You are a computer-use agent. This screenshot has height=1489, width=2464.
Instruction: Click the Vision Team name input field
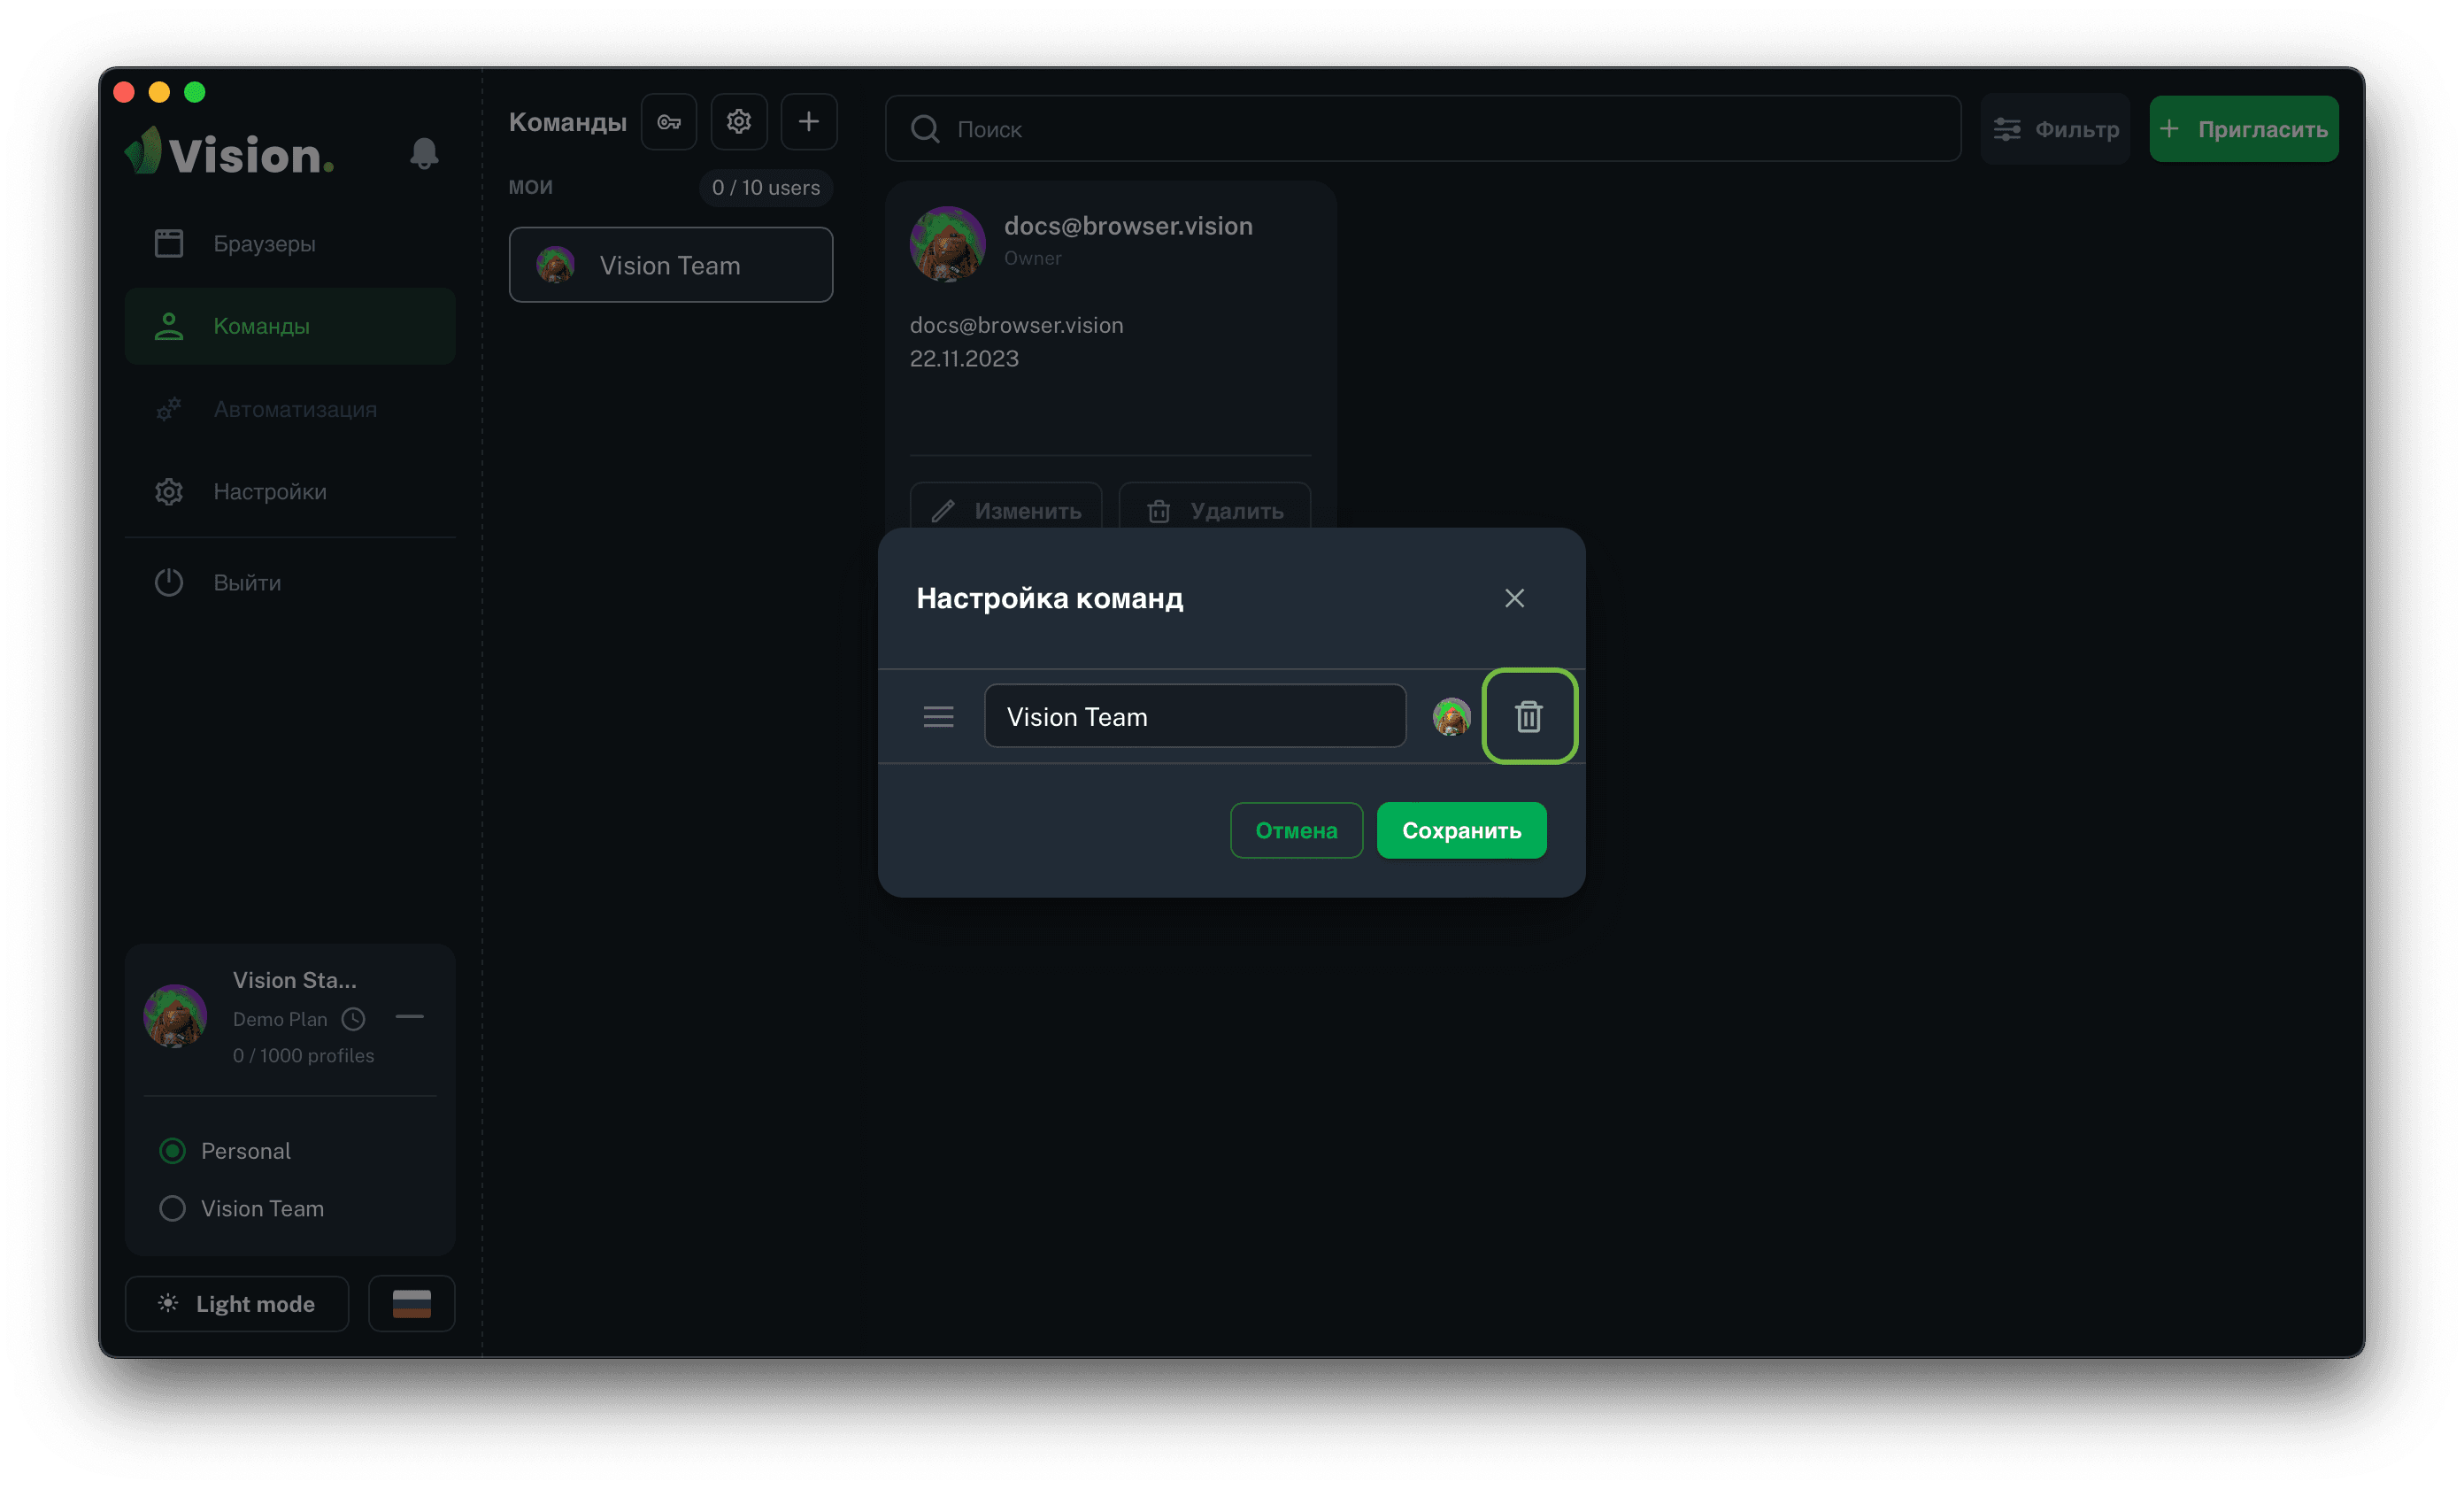1194,716
